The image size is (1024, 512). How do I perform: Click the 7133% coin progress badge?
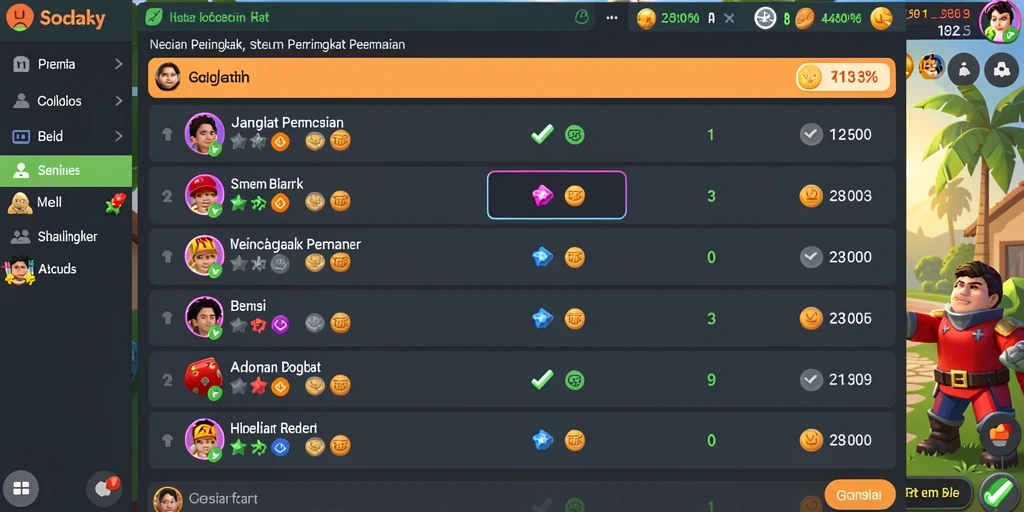(x=845, y=78)
